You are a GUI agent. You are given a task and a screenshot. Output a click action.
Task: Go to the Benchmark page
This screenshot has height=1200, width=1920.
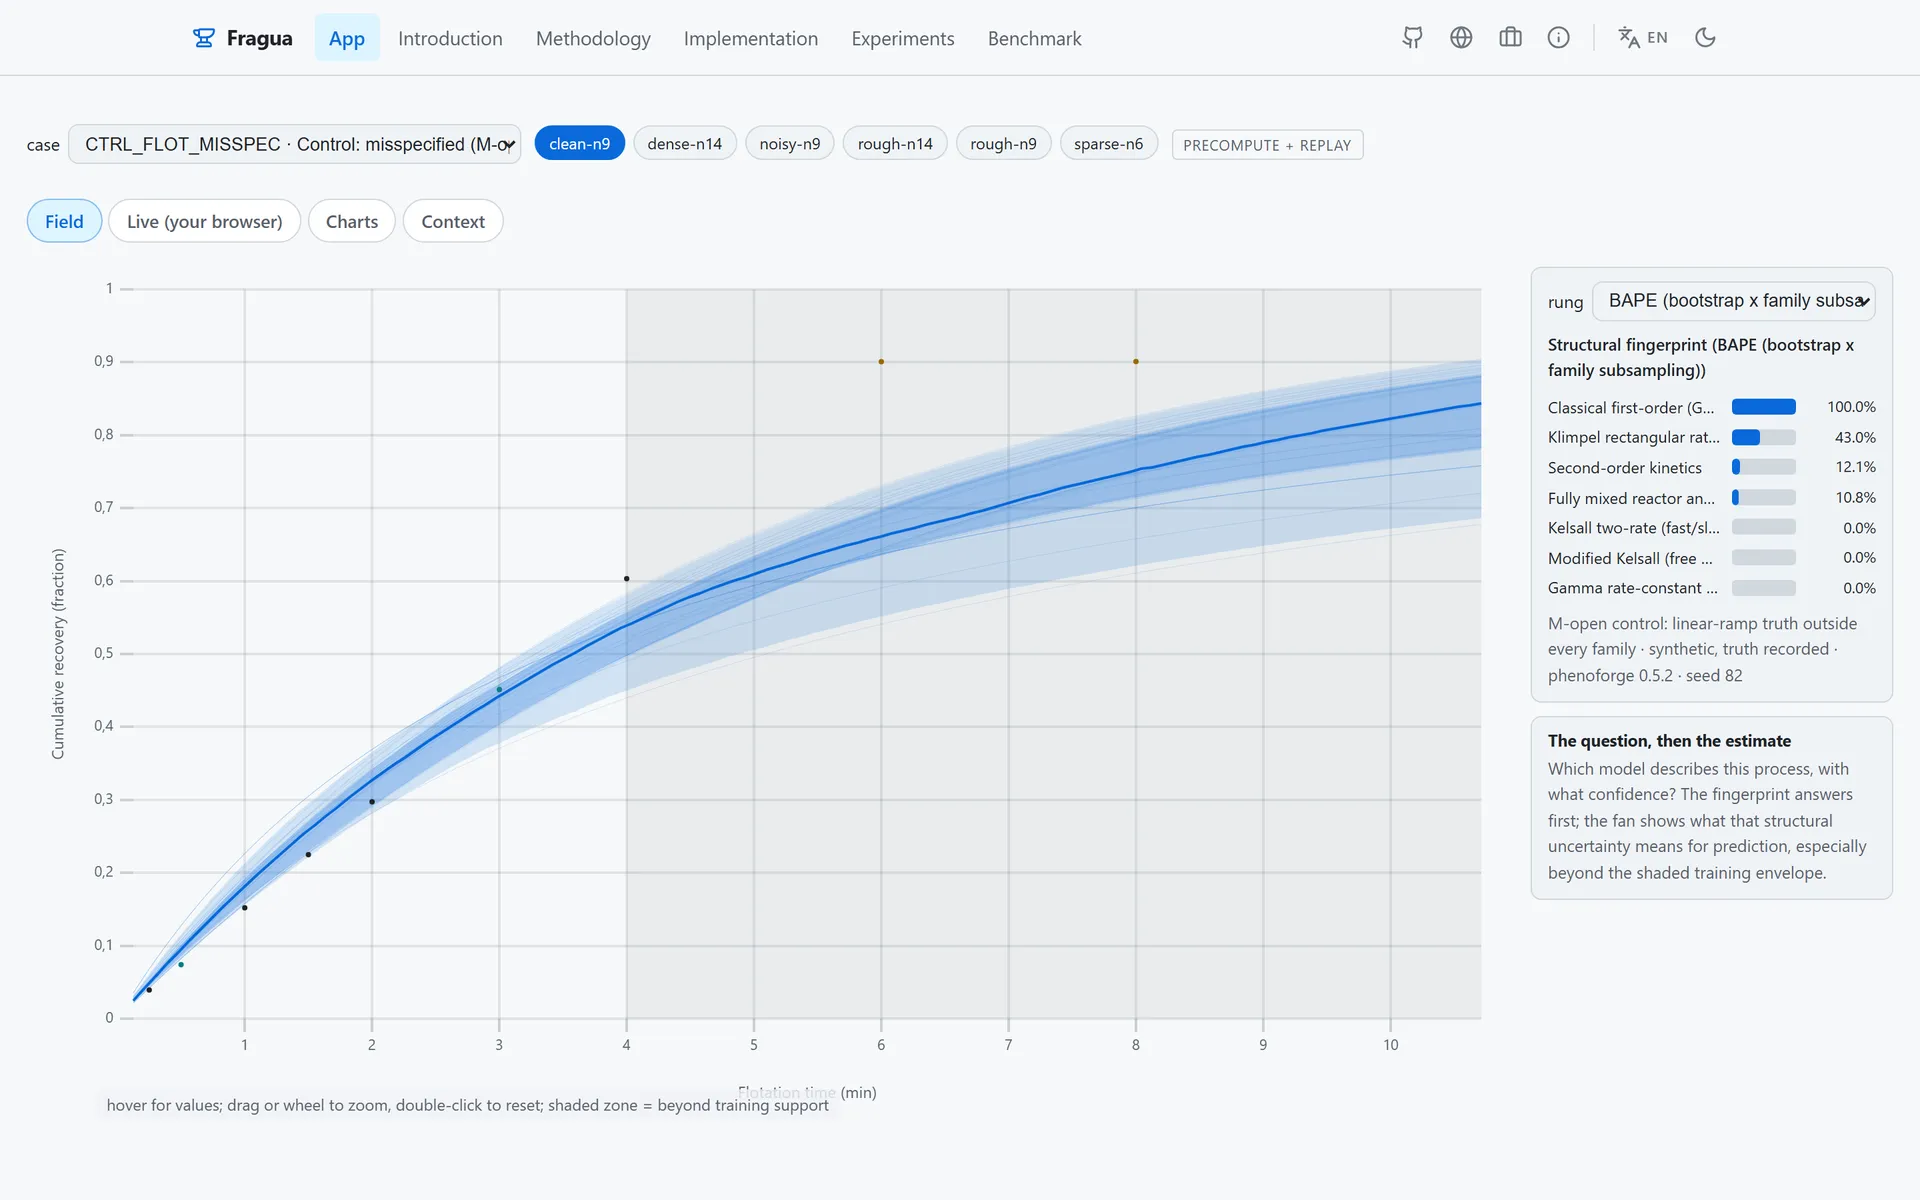tap(1035, 38)
